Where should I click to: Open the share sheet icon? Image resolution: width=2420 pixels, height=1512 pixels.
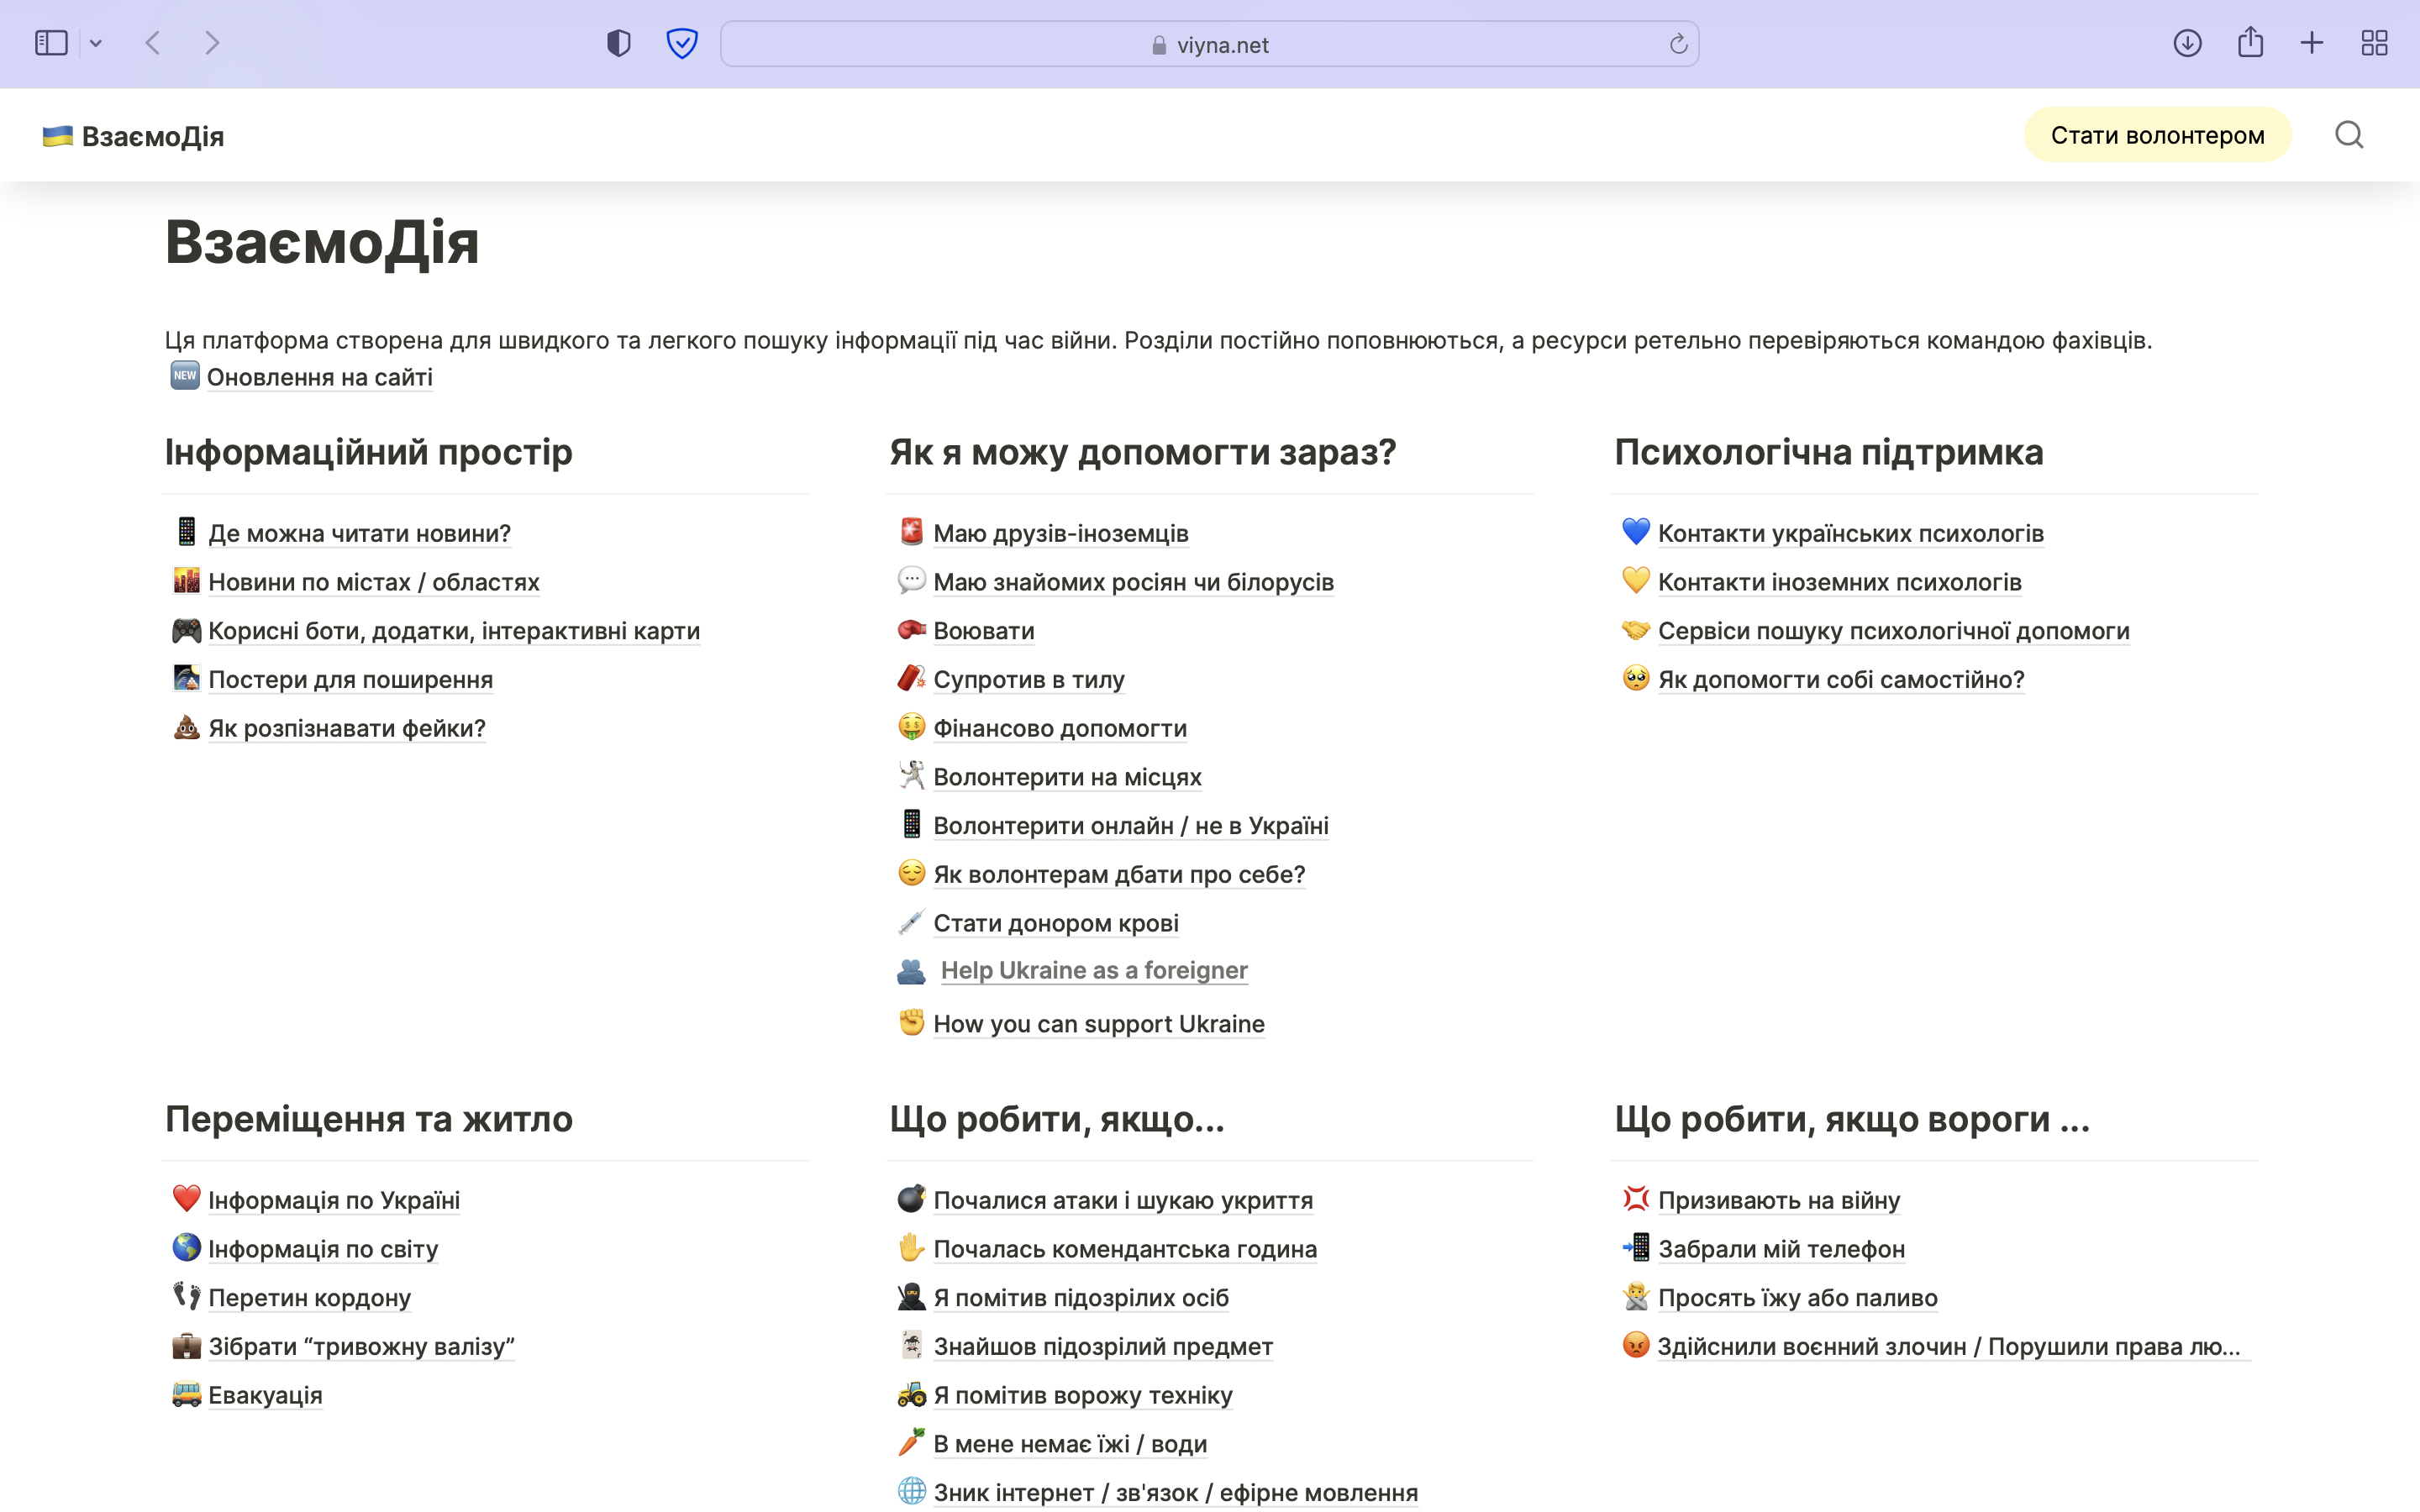coord(2250,42)
